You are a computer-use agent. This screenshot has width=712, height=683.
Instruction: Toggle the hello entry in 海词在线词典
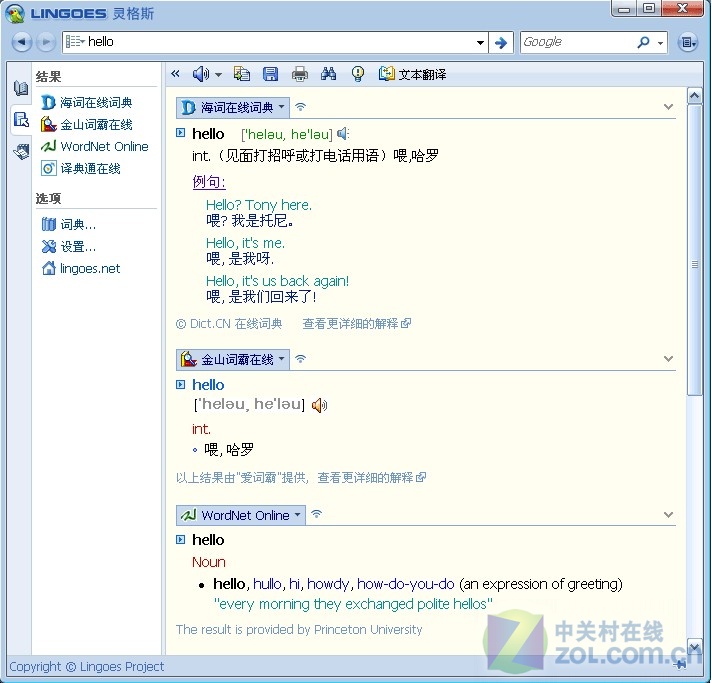(x=181, y=133)
